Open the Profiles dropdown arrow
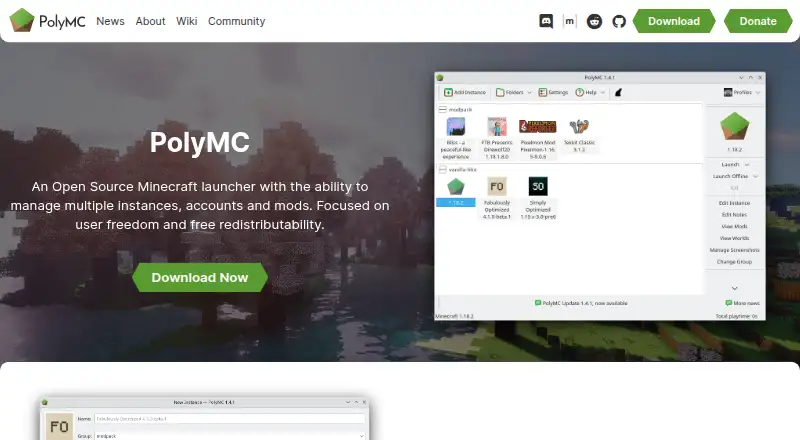The width and height of the screenshot is (800, 440). (x=758, y=92)
